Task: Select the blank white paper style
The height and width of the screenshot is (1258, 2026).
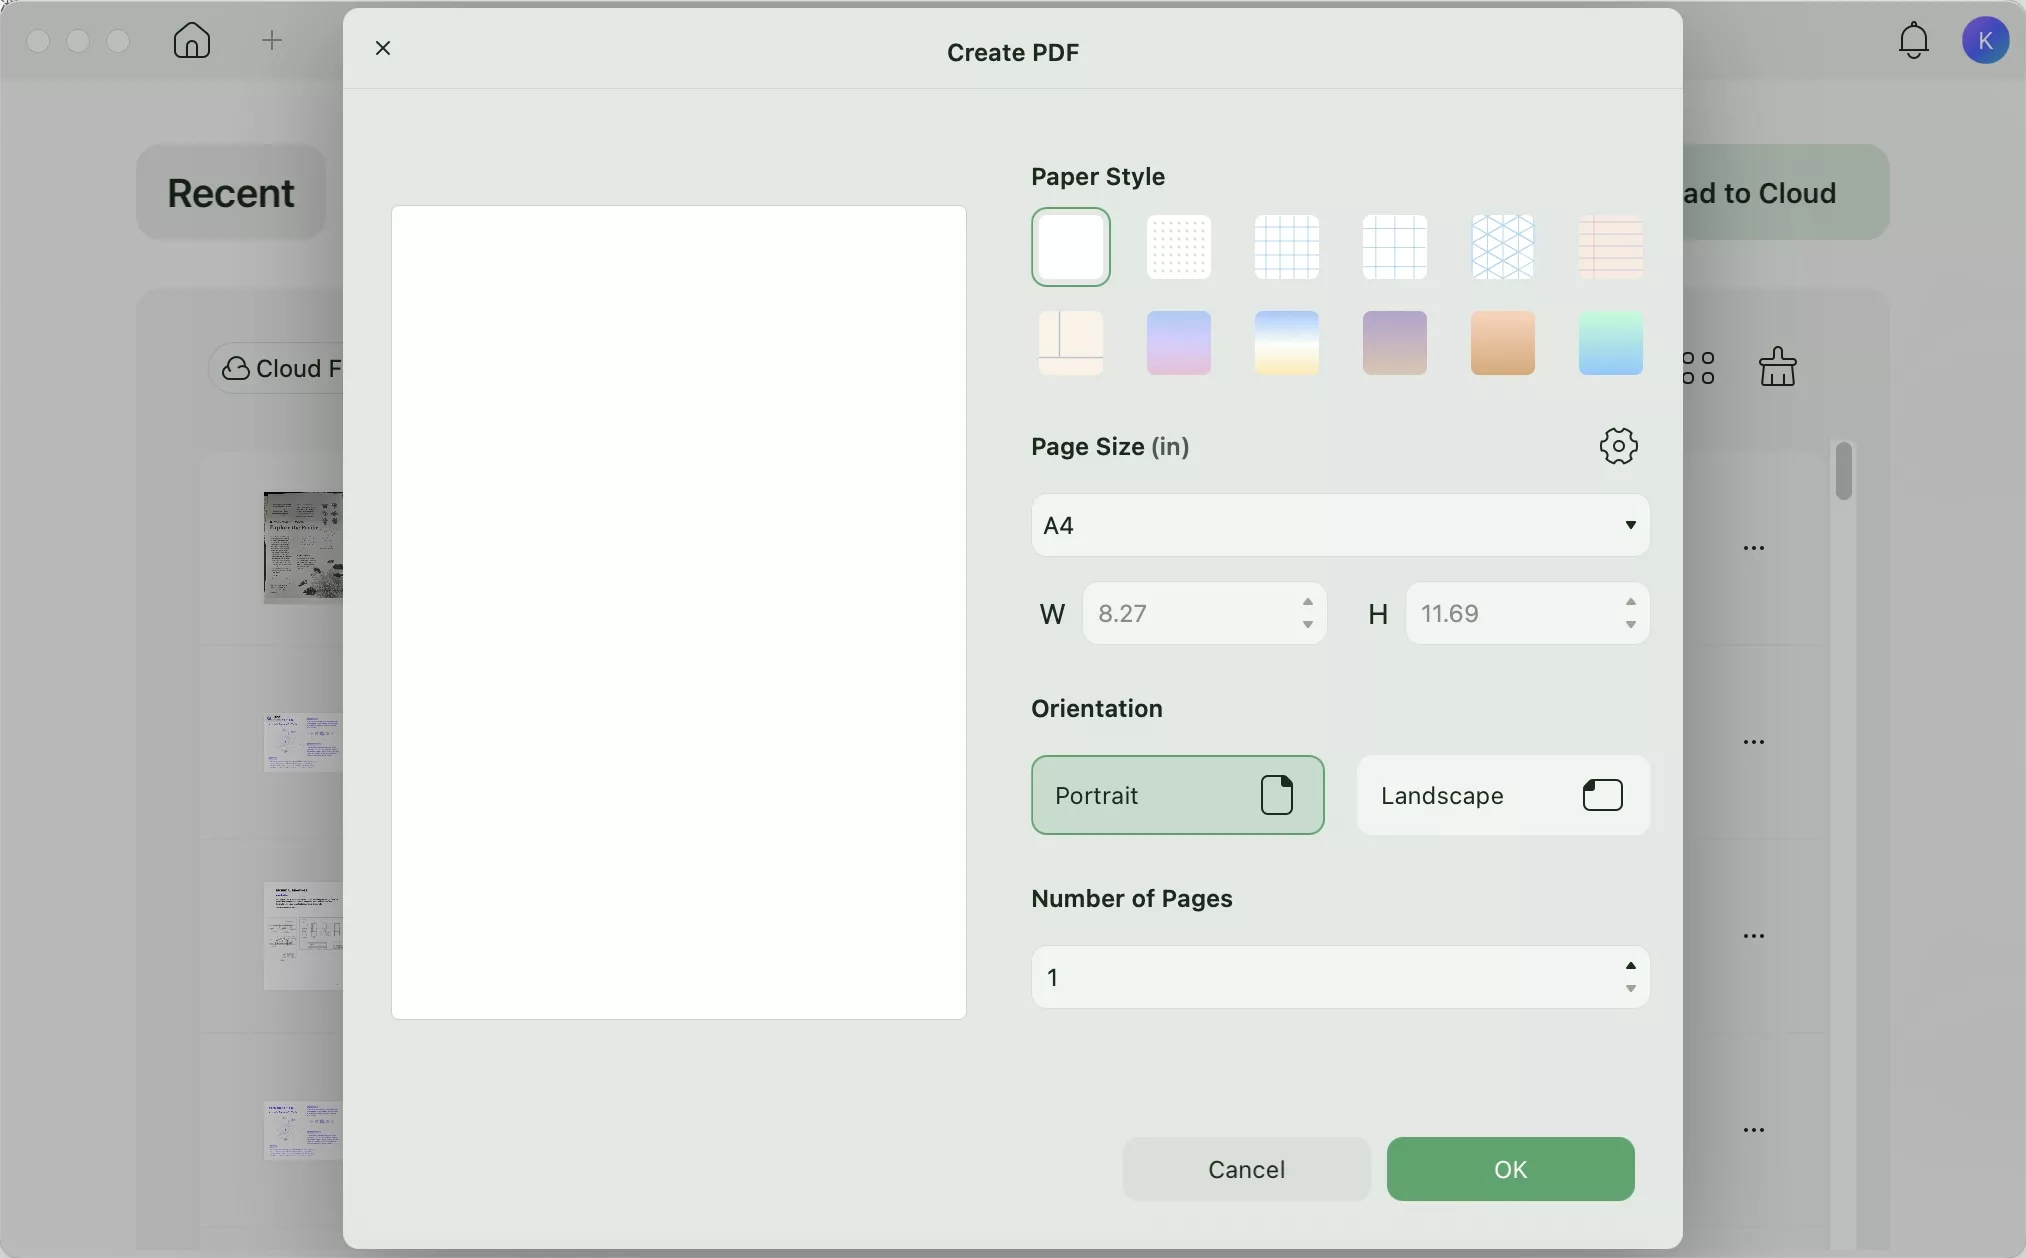Action: tap(1072, 247)
